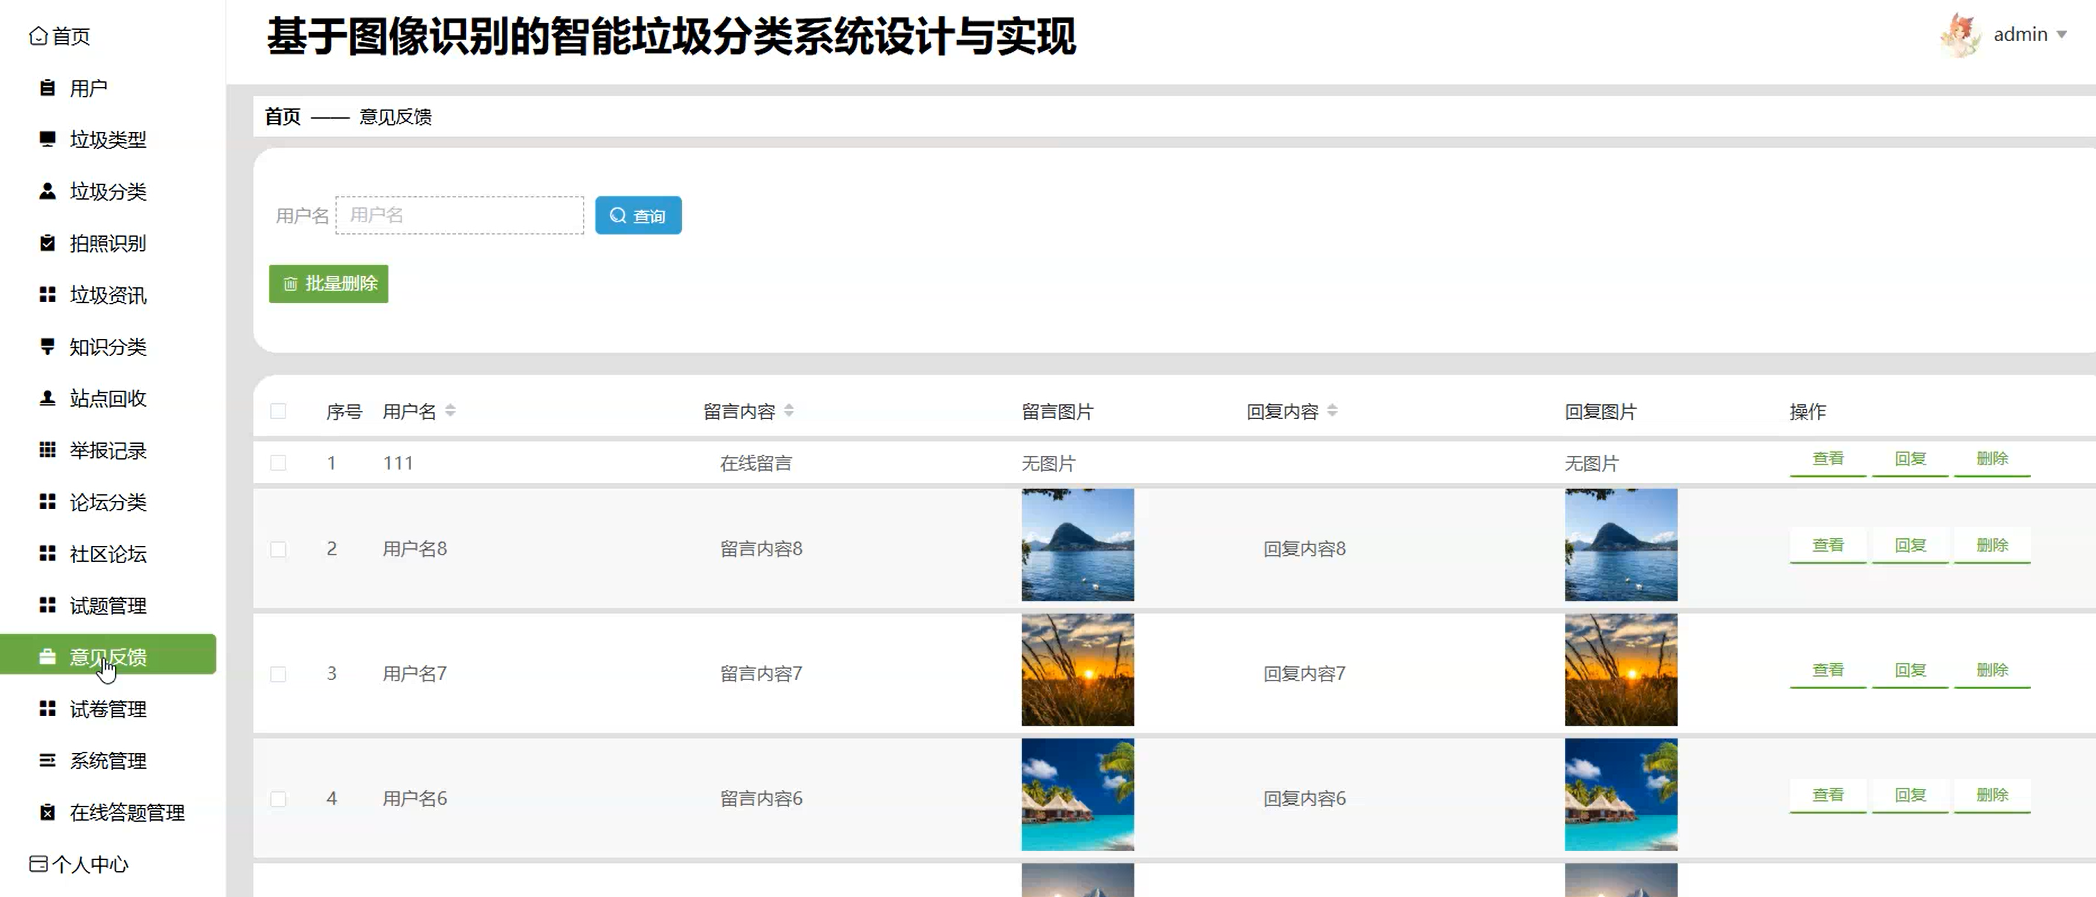
Task: Click 回复 for user 111
Action: coord(1910,459)
